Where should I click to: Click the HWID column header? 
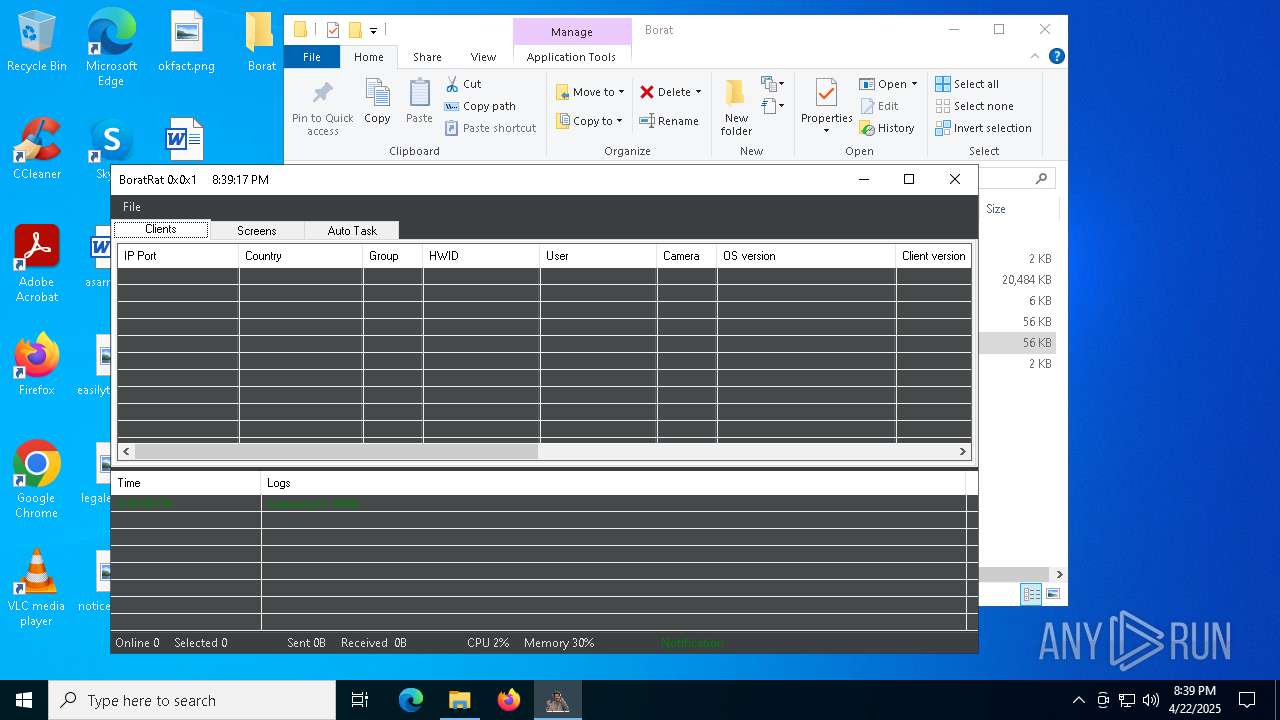(481, 256)
